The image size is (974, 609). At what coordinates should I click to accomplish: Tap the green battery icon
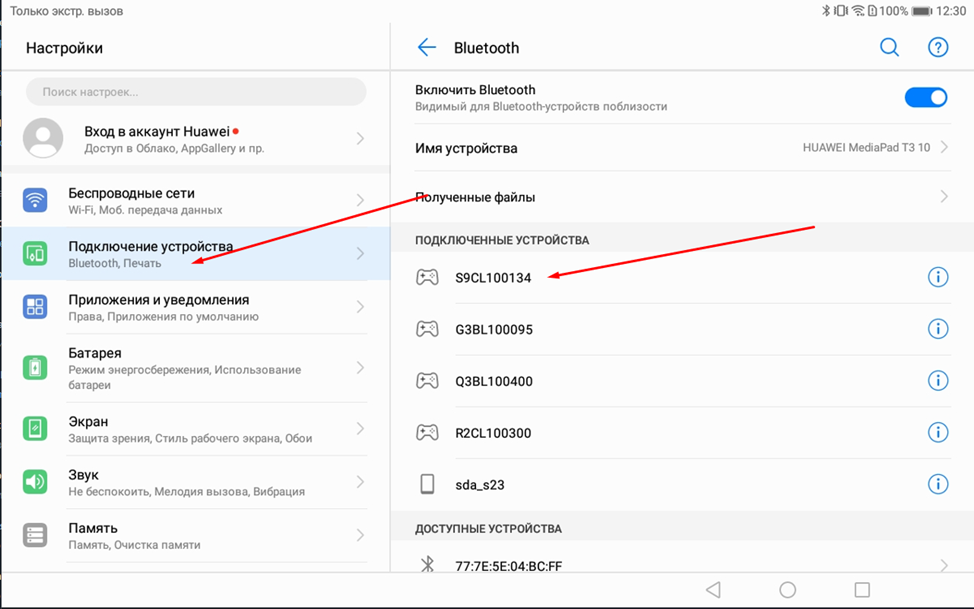point(35,368)
